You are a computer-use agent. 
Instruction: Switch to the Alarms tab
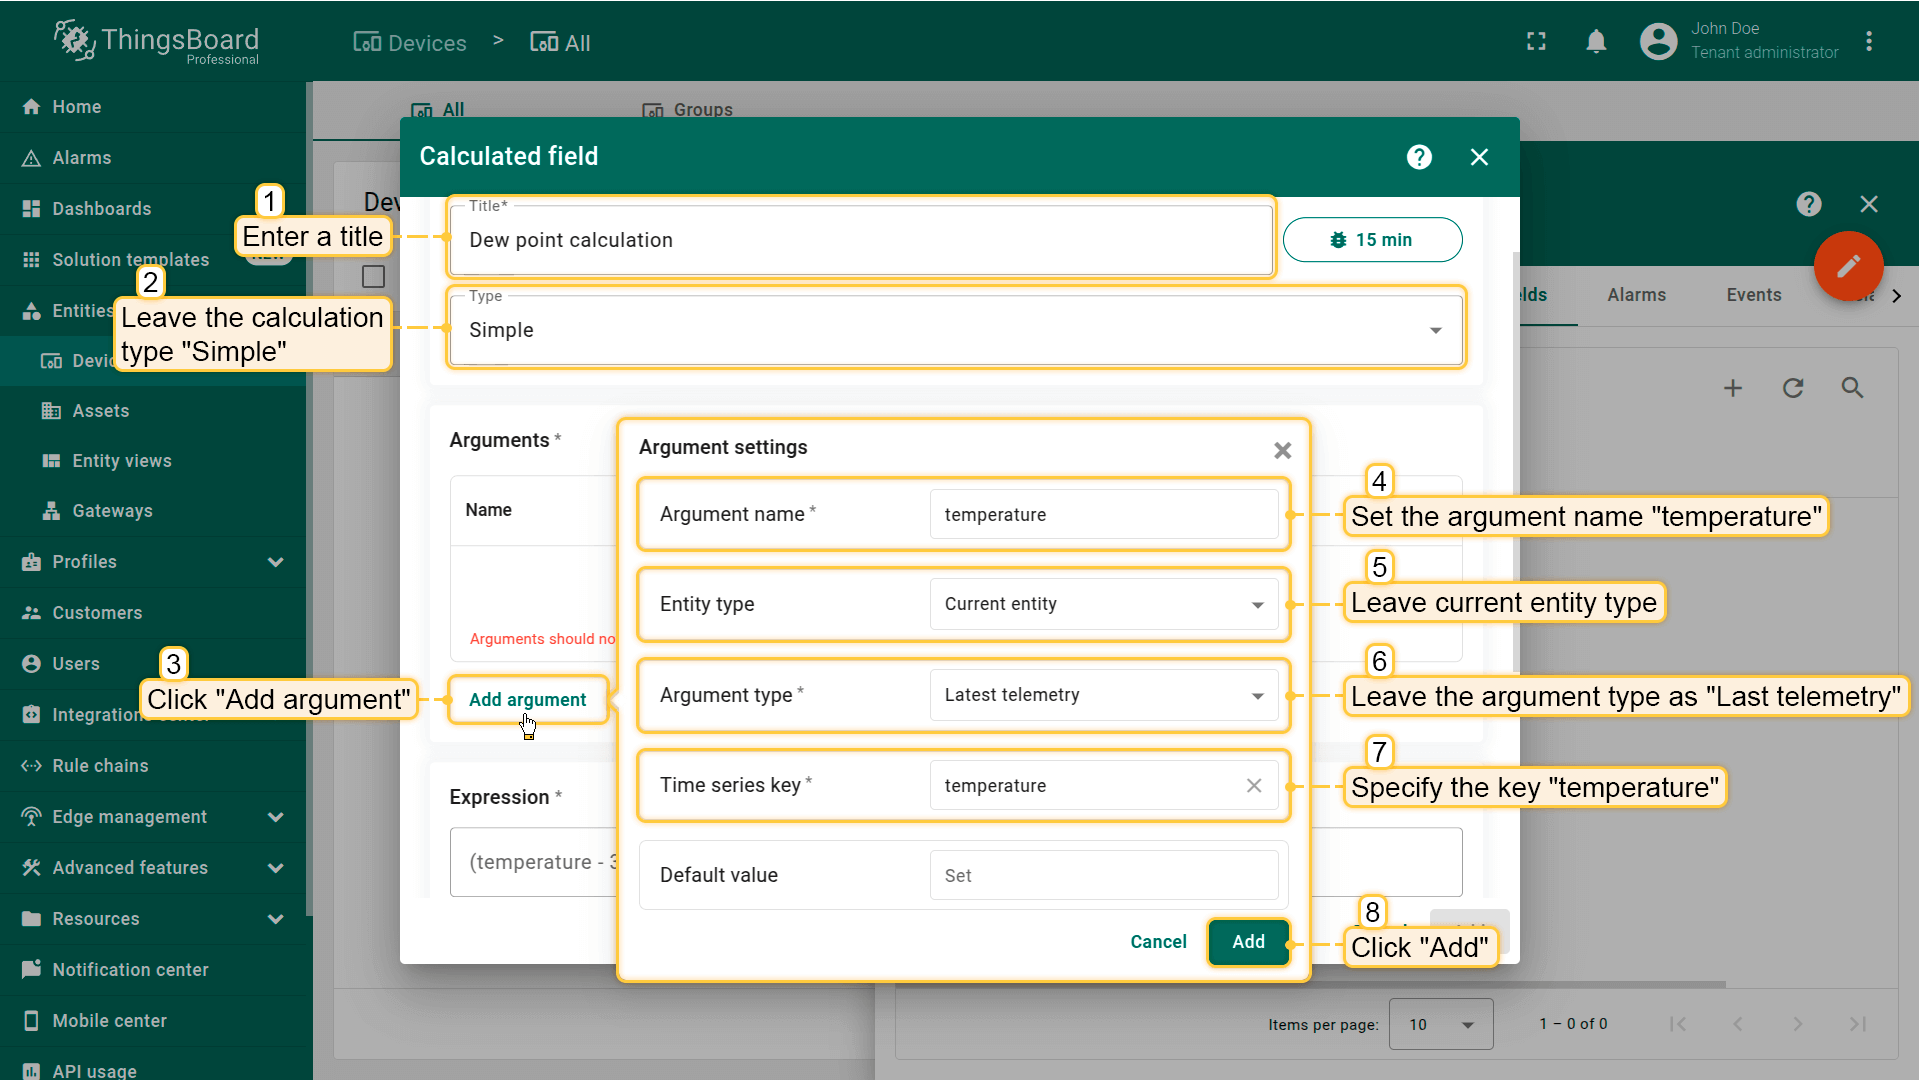point(1636,295)
